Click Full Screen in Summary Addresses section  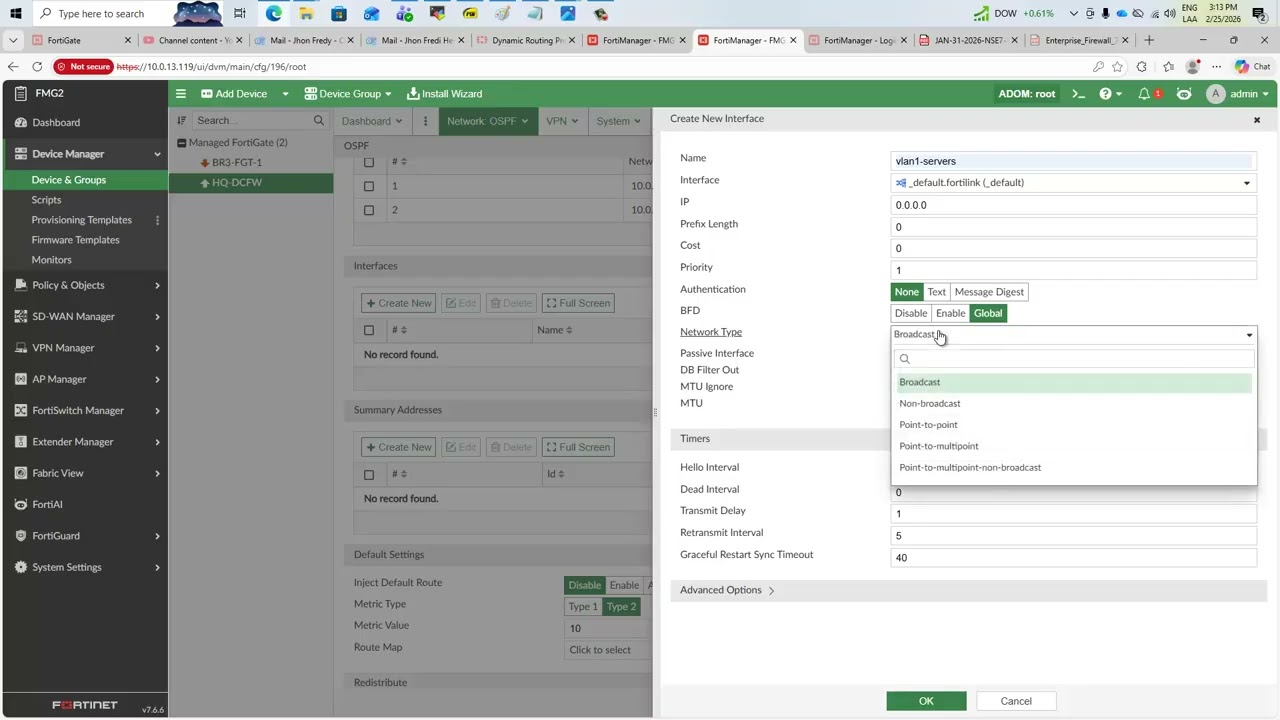[577, 447]
